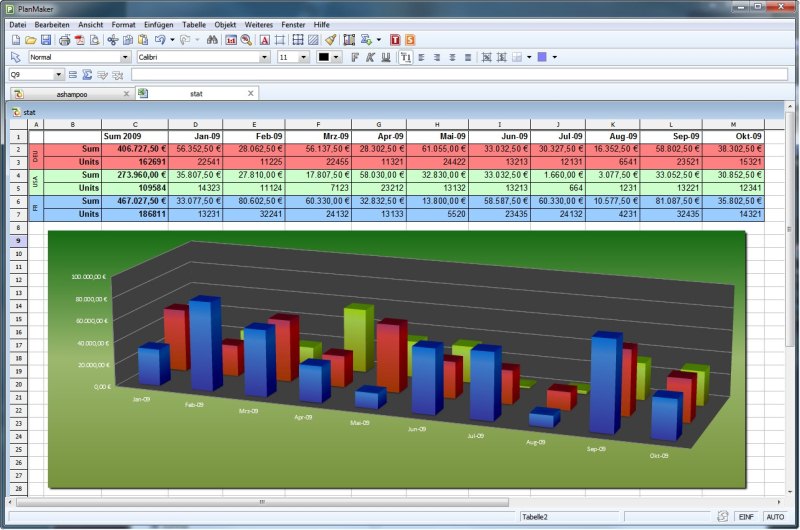The height and width of the screenshot is (530, 800).
Task: Open the TextMaker red T icon
Action: point(395,40)
